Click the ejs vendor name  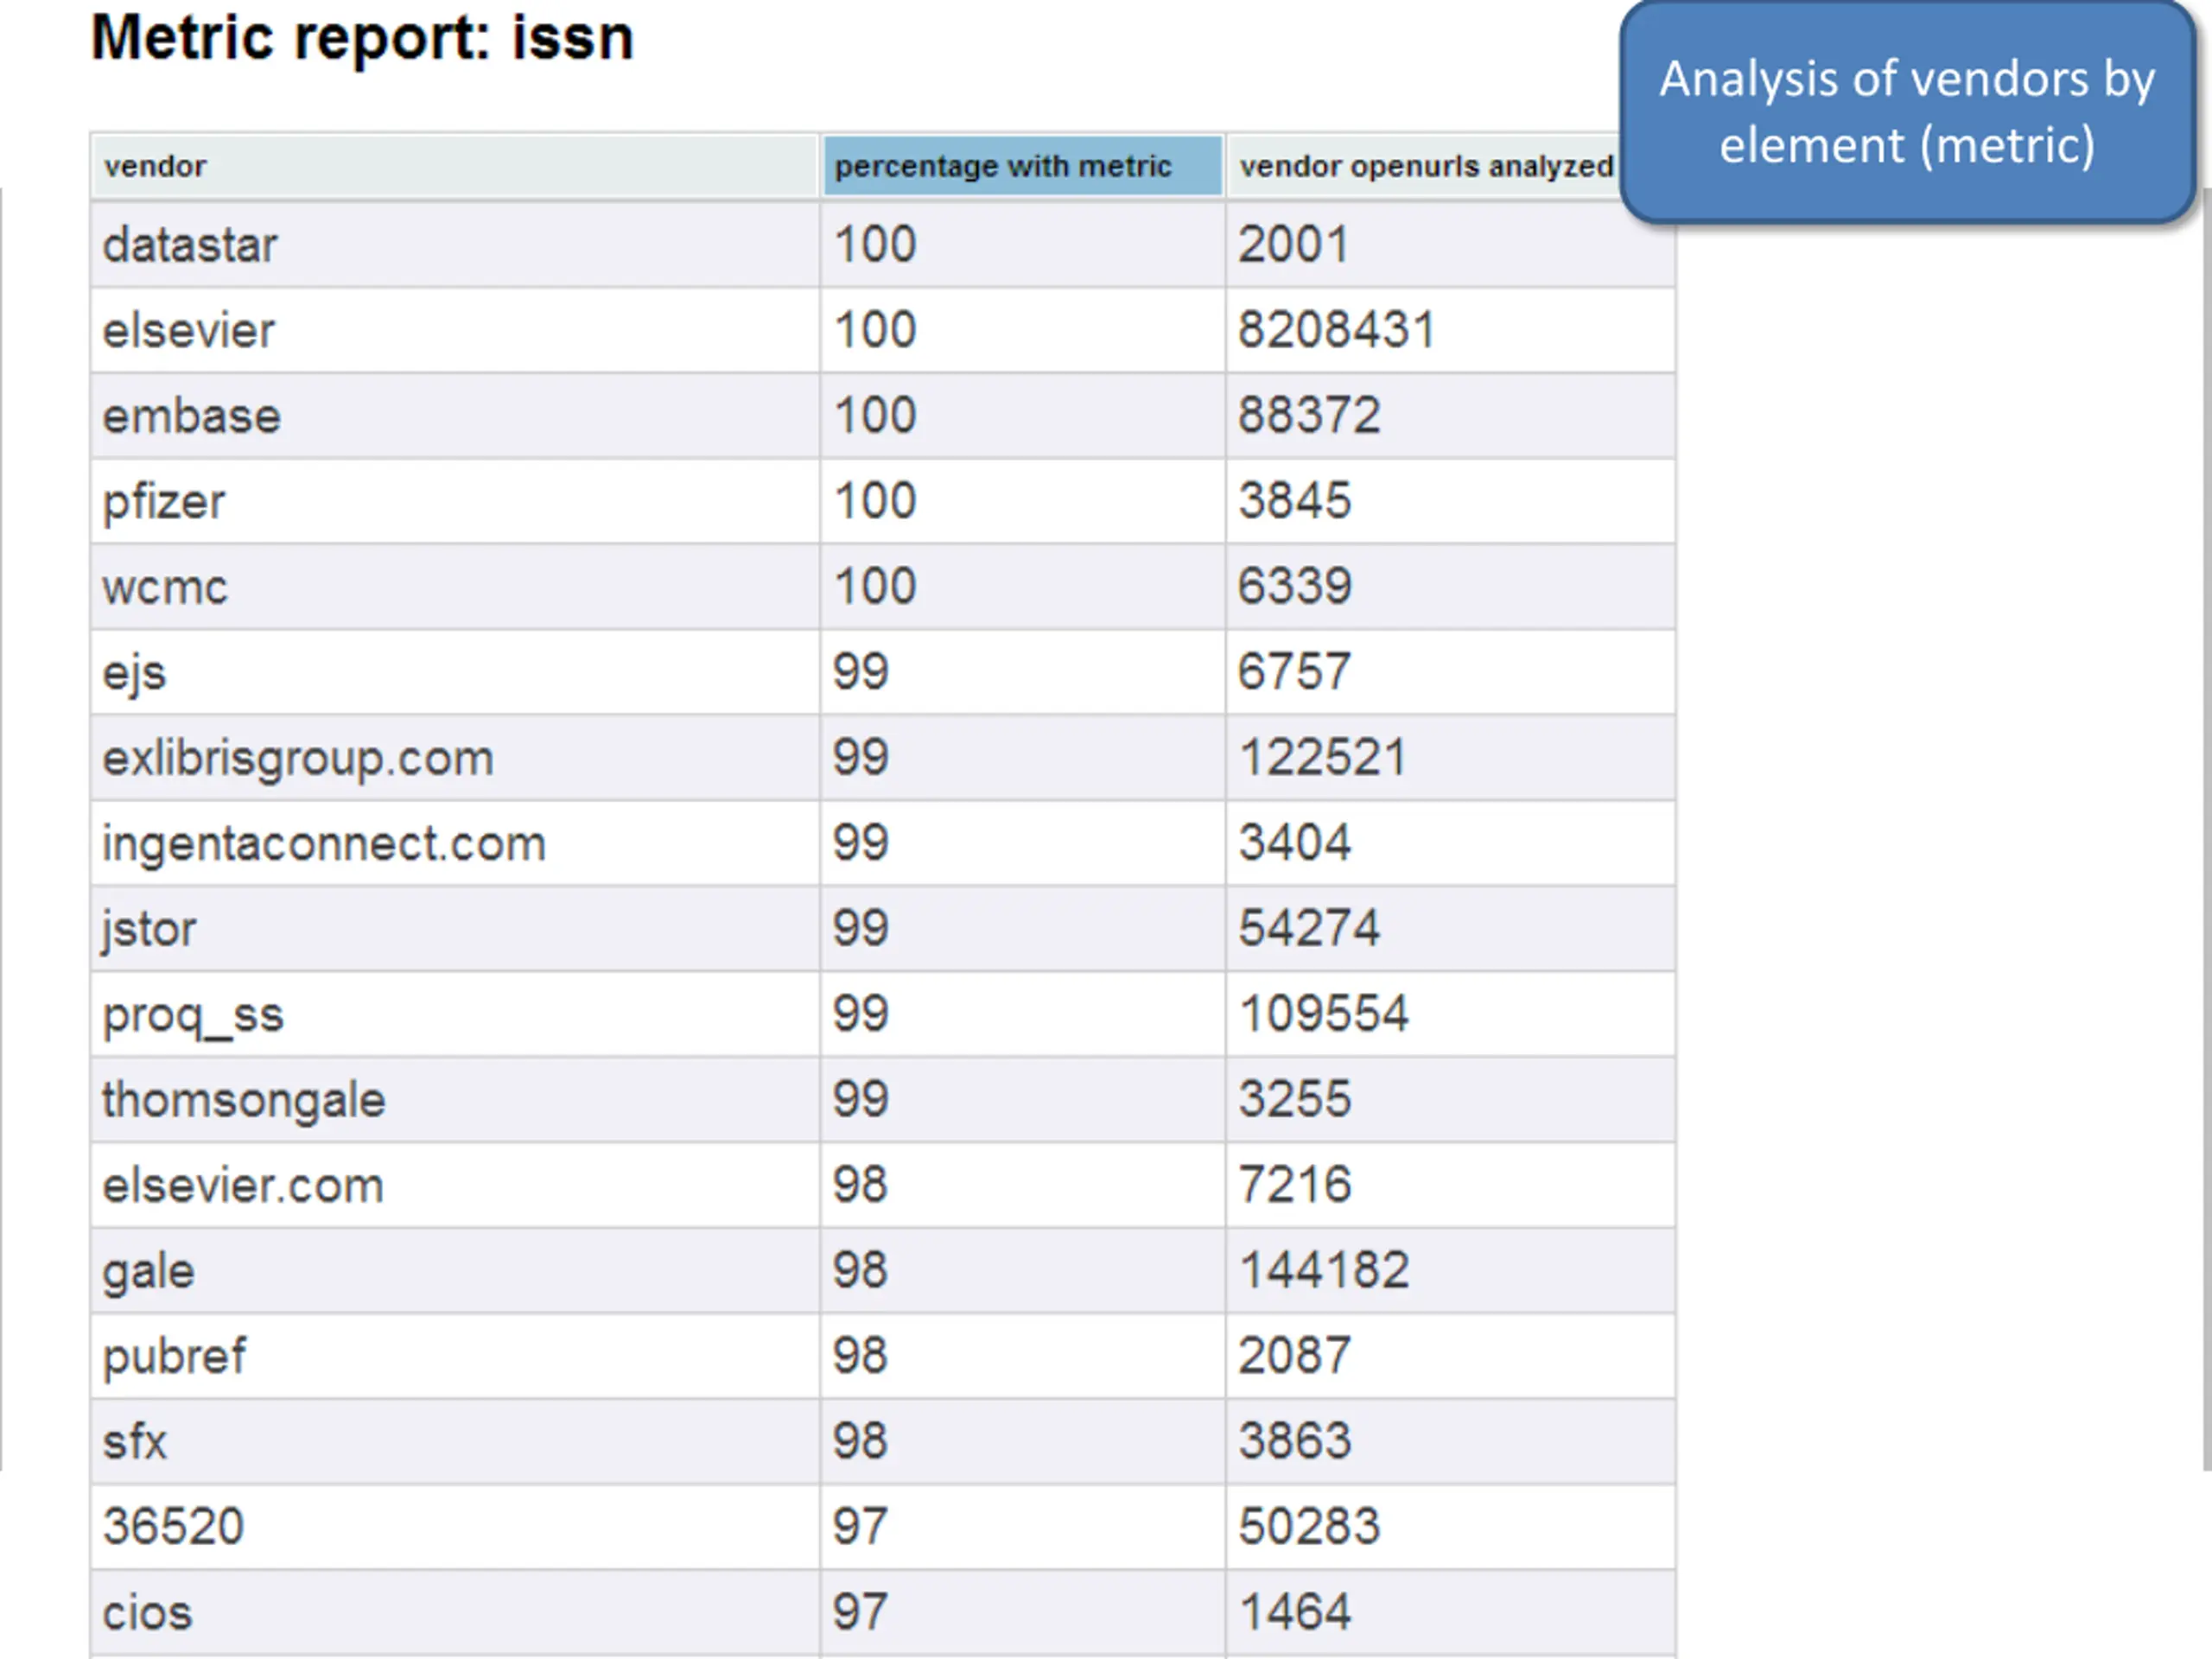(135, 673)
